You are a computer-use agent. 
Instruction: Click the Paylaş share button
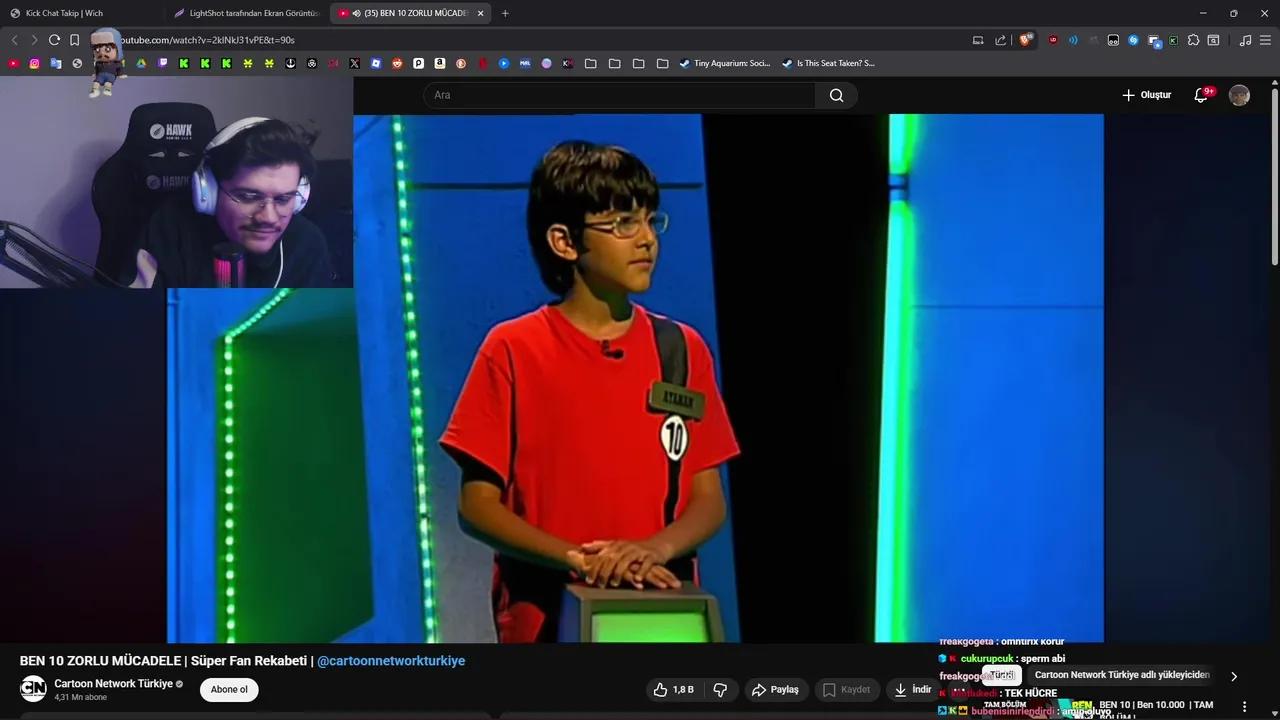click(x=775, y=689)
